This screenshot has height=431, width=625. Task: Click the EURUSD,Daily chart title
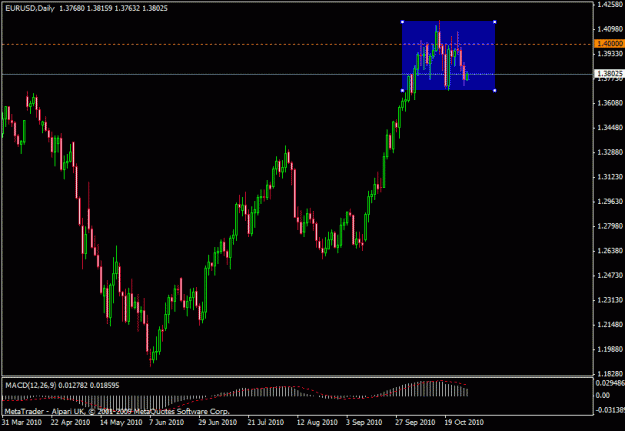(30, 8)
